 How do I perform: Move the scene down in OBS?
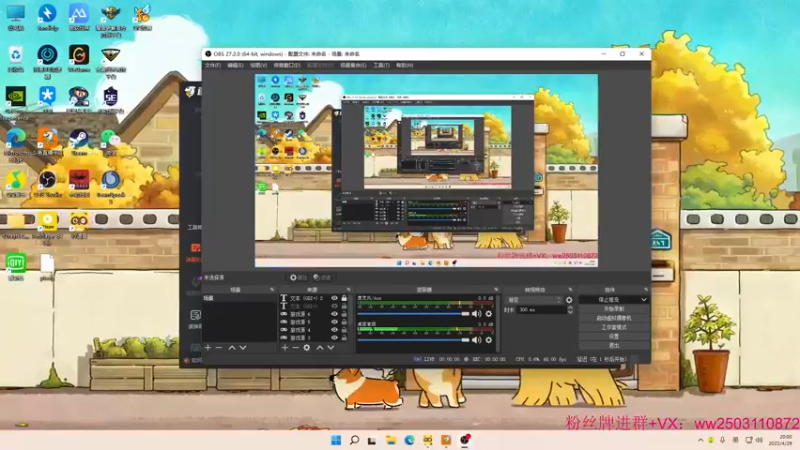click(x=243, y=347)
